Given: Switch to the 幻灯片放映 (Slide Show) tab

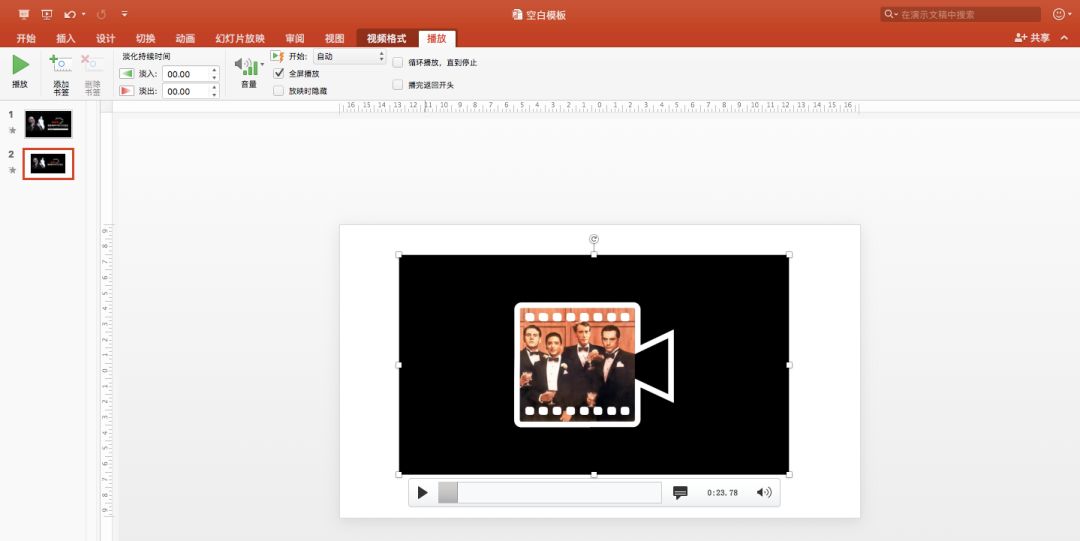Looking at the screenshot, I should [x=240, y=39].
